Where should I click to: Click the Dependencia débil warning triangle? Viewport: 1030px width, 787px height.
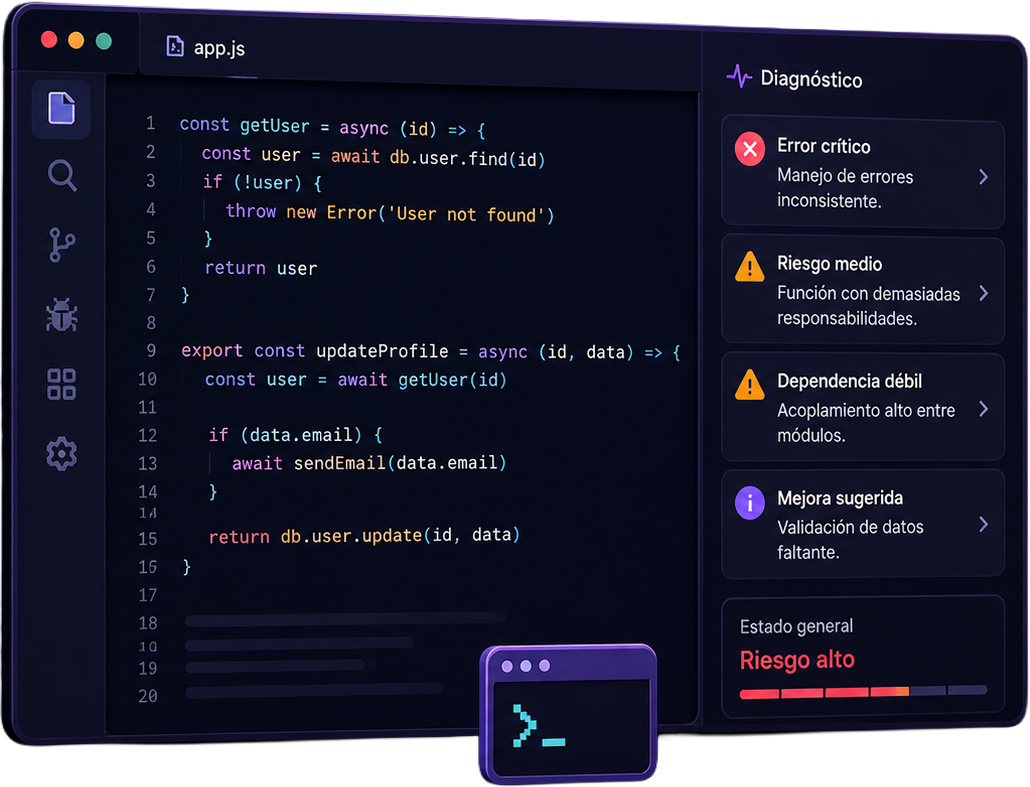coord(750,385)
